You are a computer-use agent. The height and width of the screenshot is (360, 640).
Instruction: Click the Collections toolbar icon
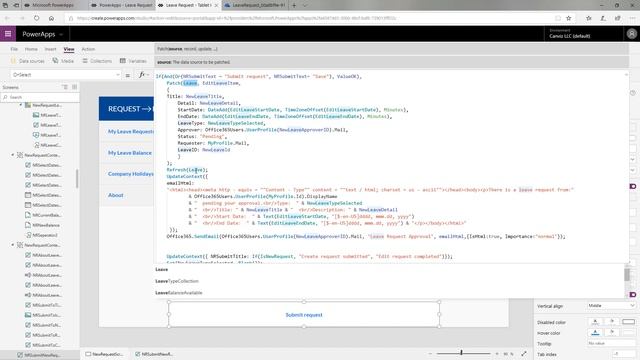point(85,61)
